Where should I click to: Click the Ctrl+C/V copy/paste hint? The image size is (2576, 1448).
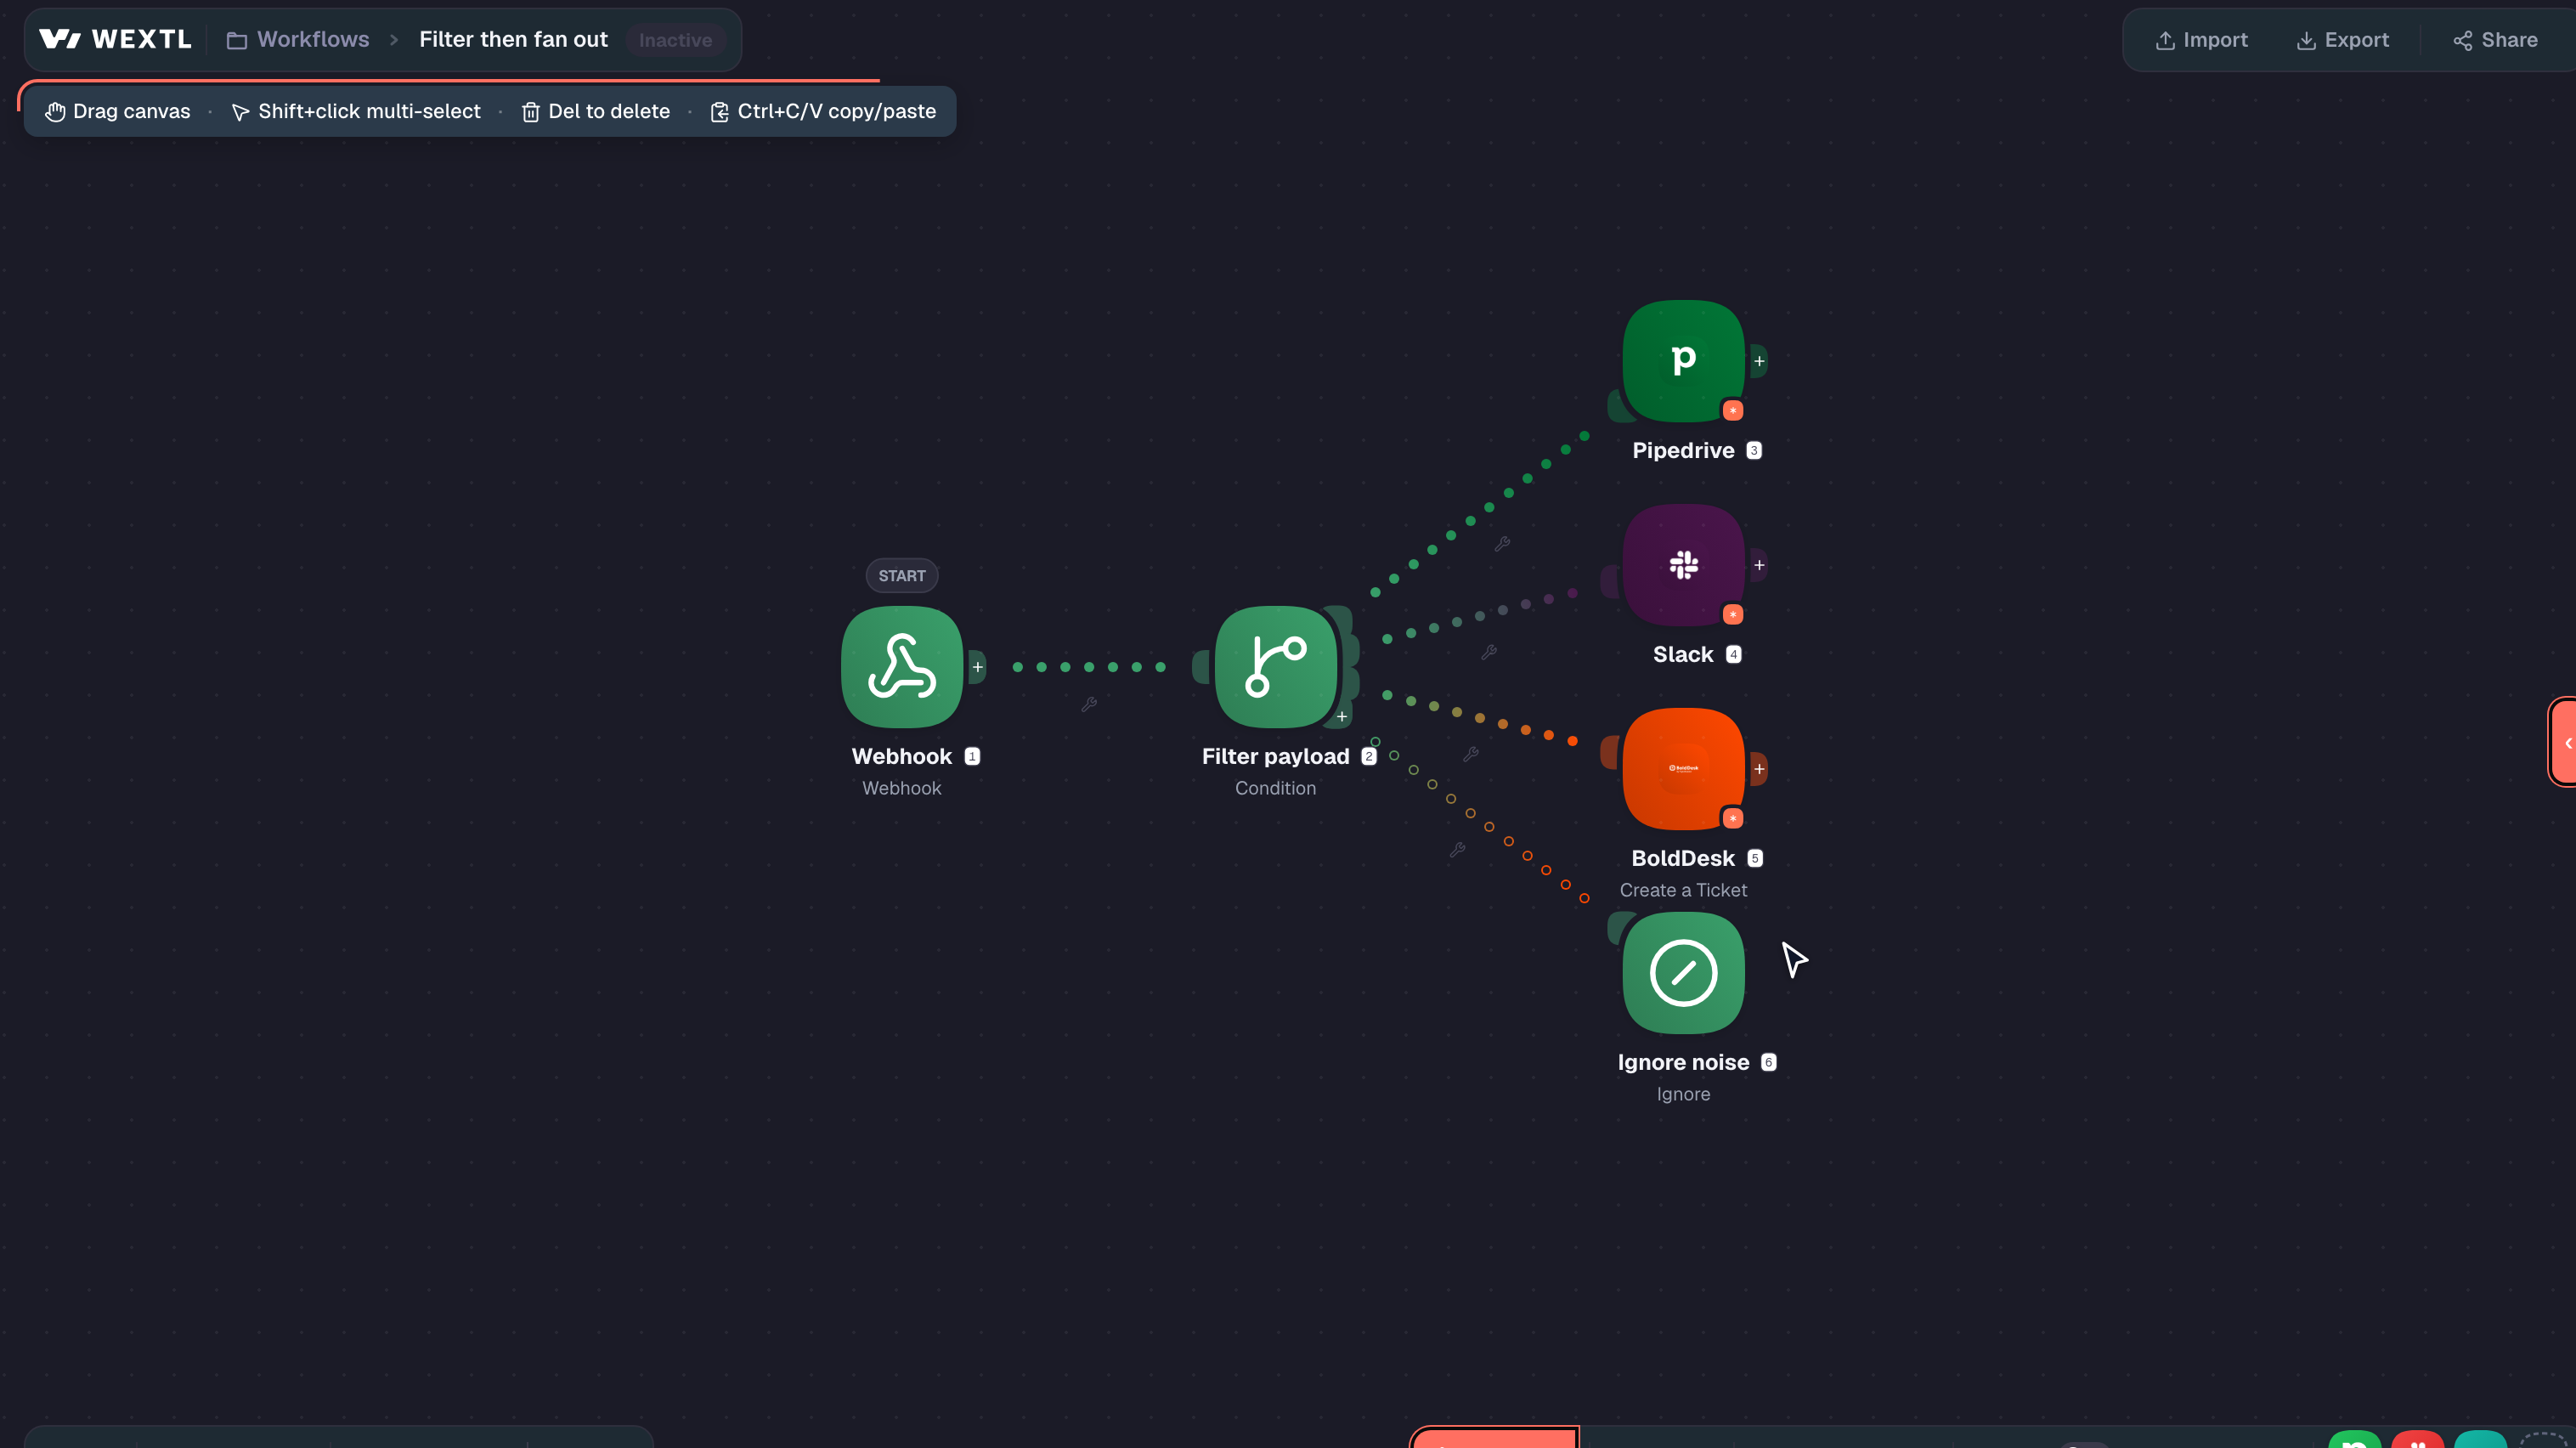823,111
